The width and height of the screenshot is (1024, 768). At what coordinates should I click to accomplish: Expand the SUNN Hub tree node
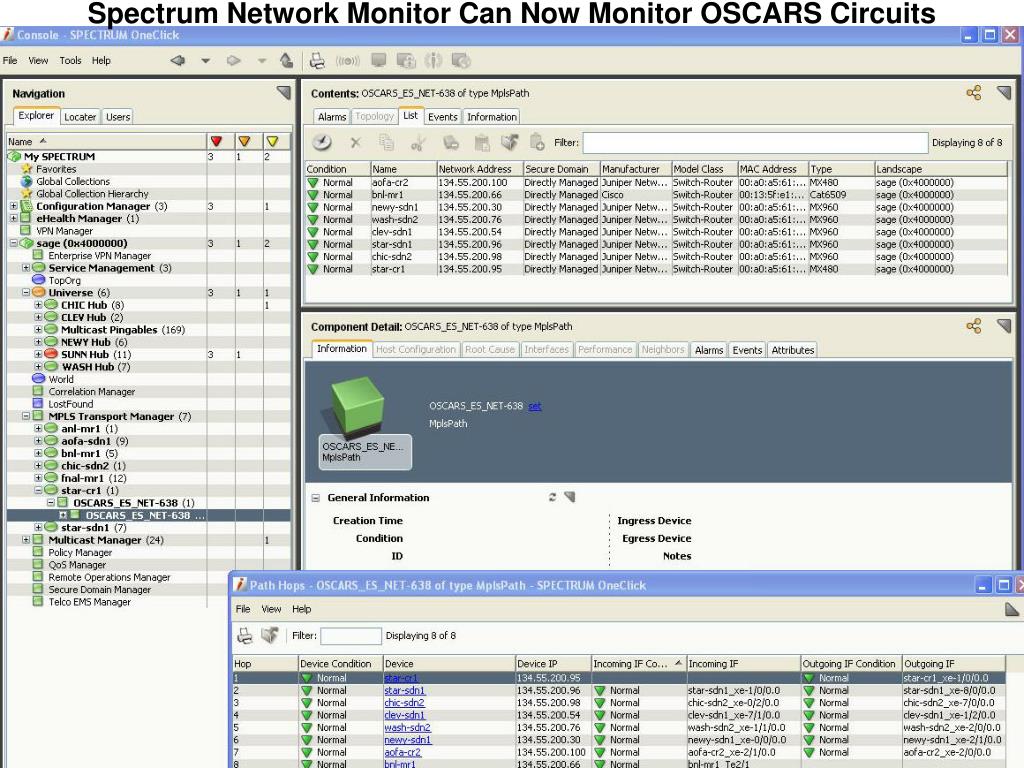(x=38, y=355)
